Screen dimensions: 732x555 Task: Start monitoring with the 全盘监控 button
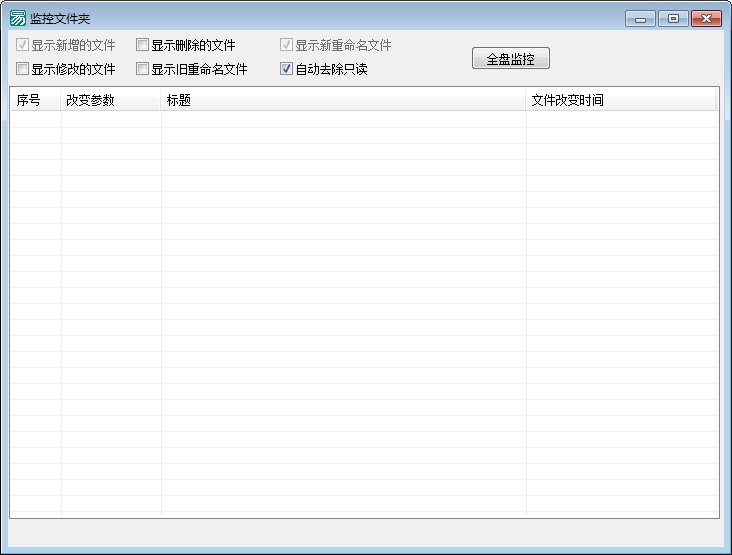coord(511,58)
